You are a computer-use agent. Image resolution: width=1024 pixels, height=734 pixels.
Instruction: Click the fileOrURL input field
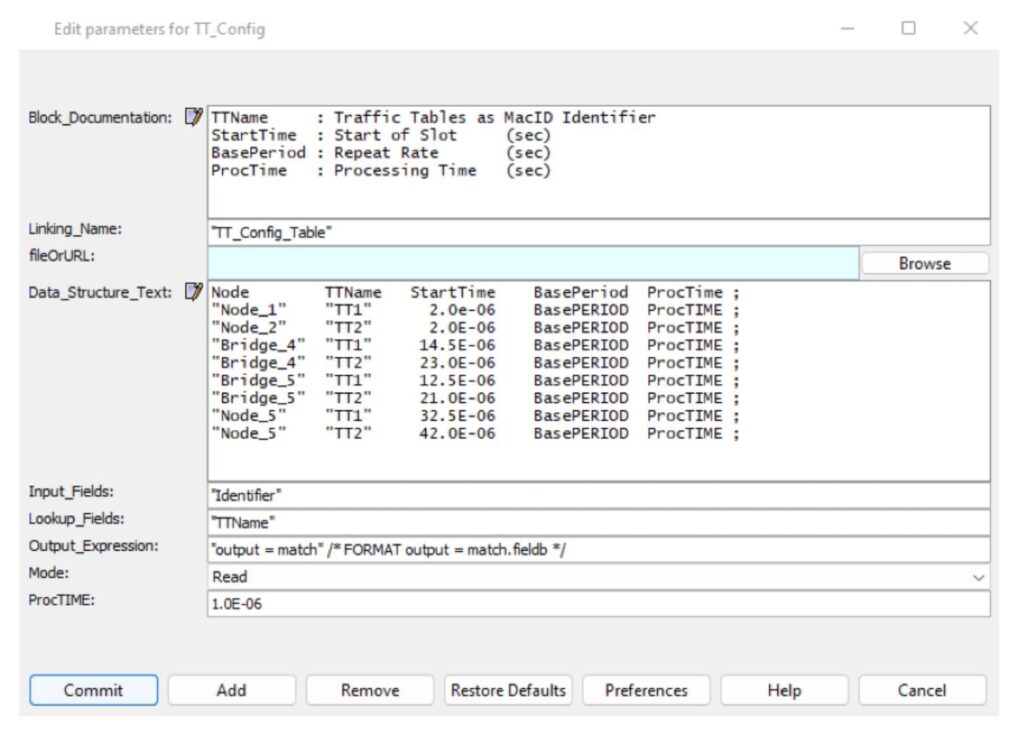pyautogui.click(x=532, y=263)
